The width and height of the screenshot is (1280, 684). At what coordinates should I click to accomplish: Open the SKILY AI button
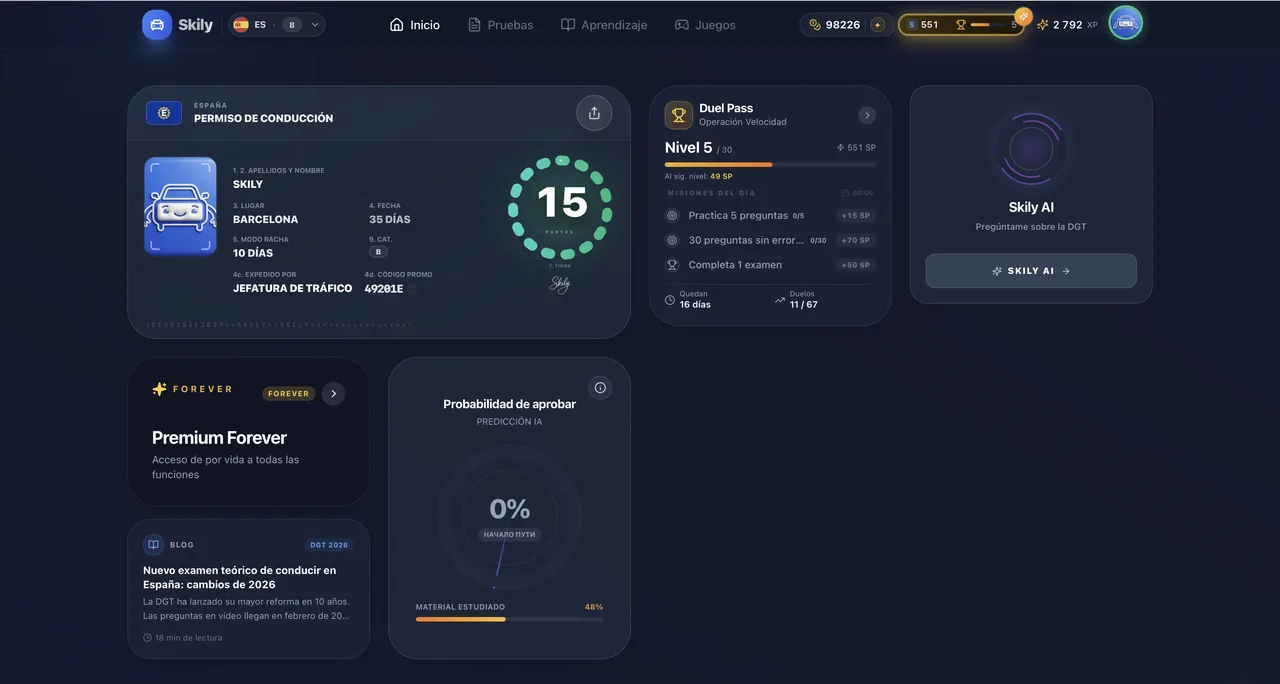1031,271
